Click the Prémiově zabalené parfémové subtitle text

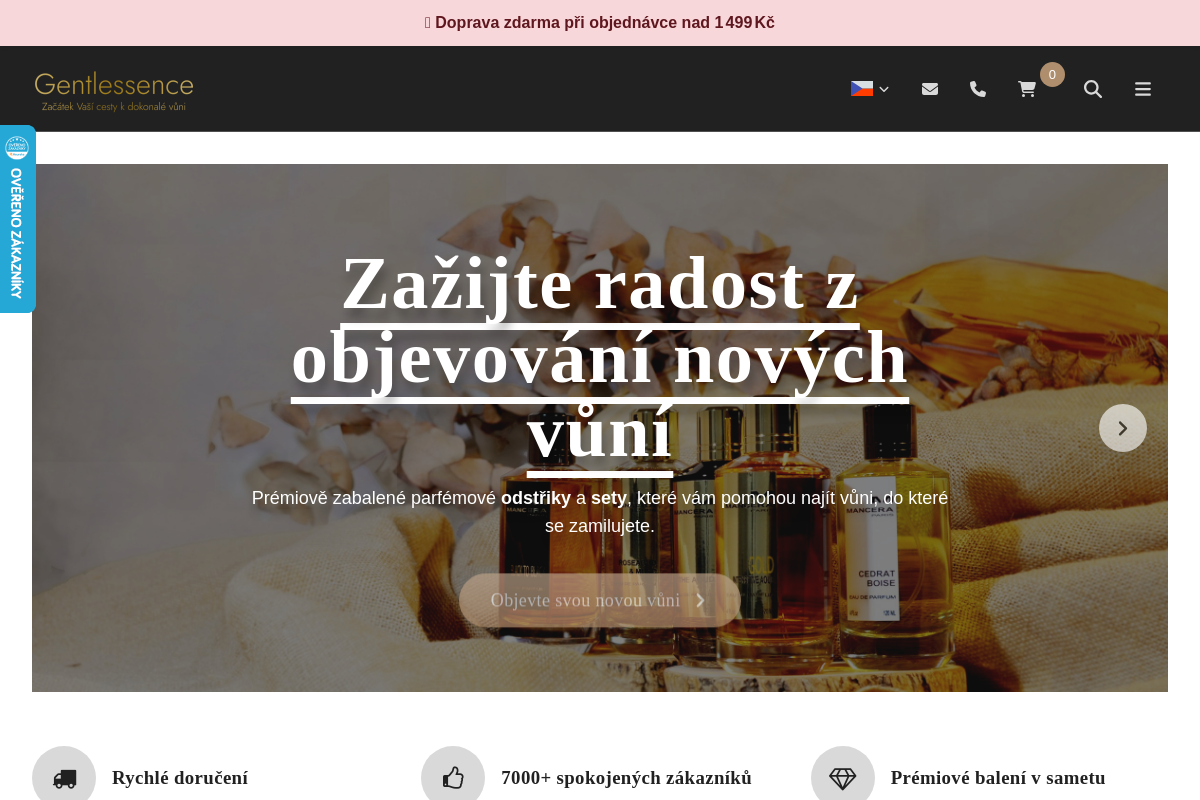click(600, 511)
